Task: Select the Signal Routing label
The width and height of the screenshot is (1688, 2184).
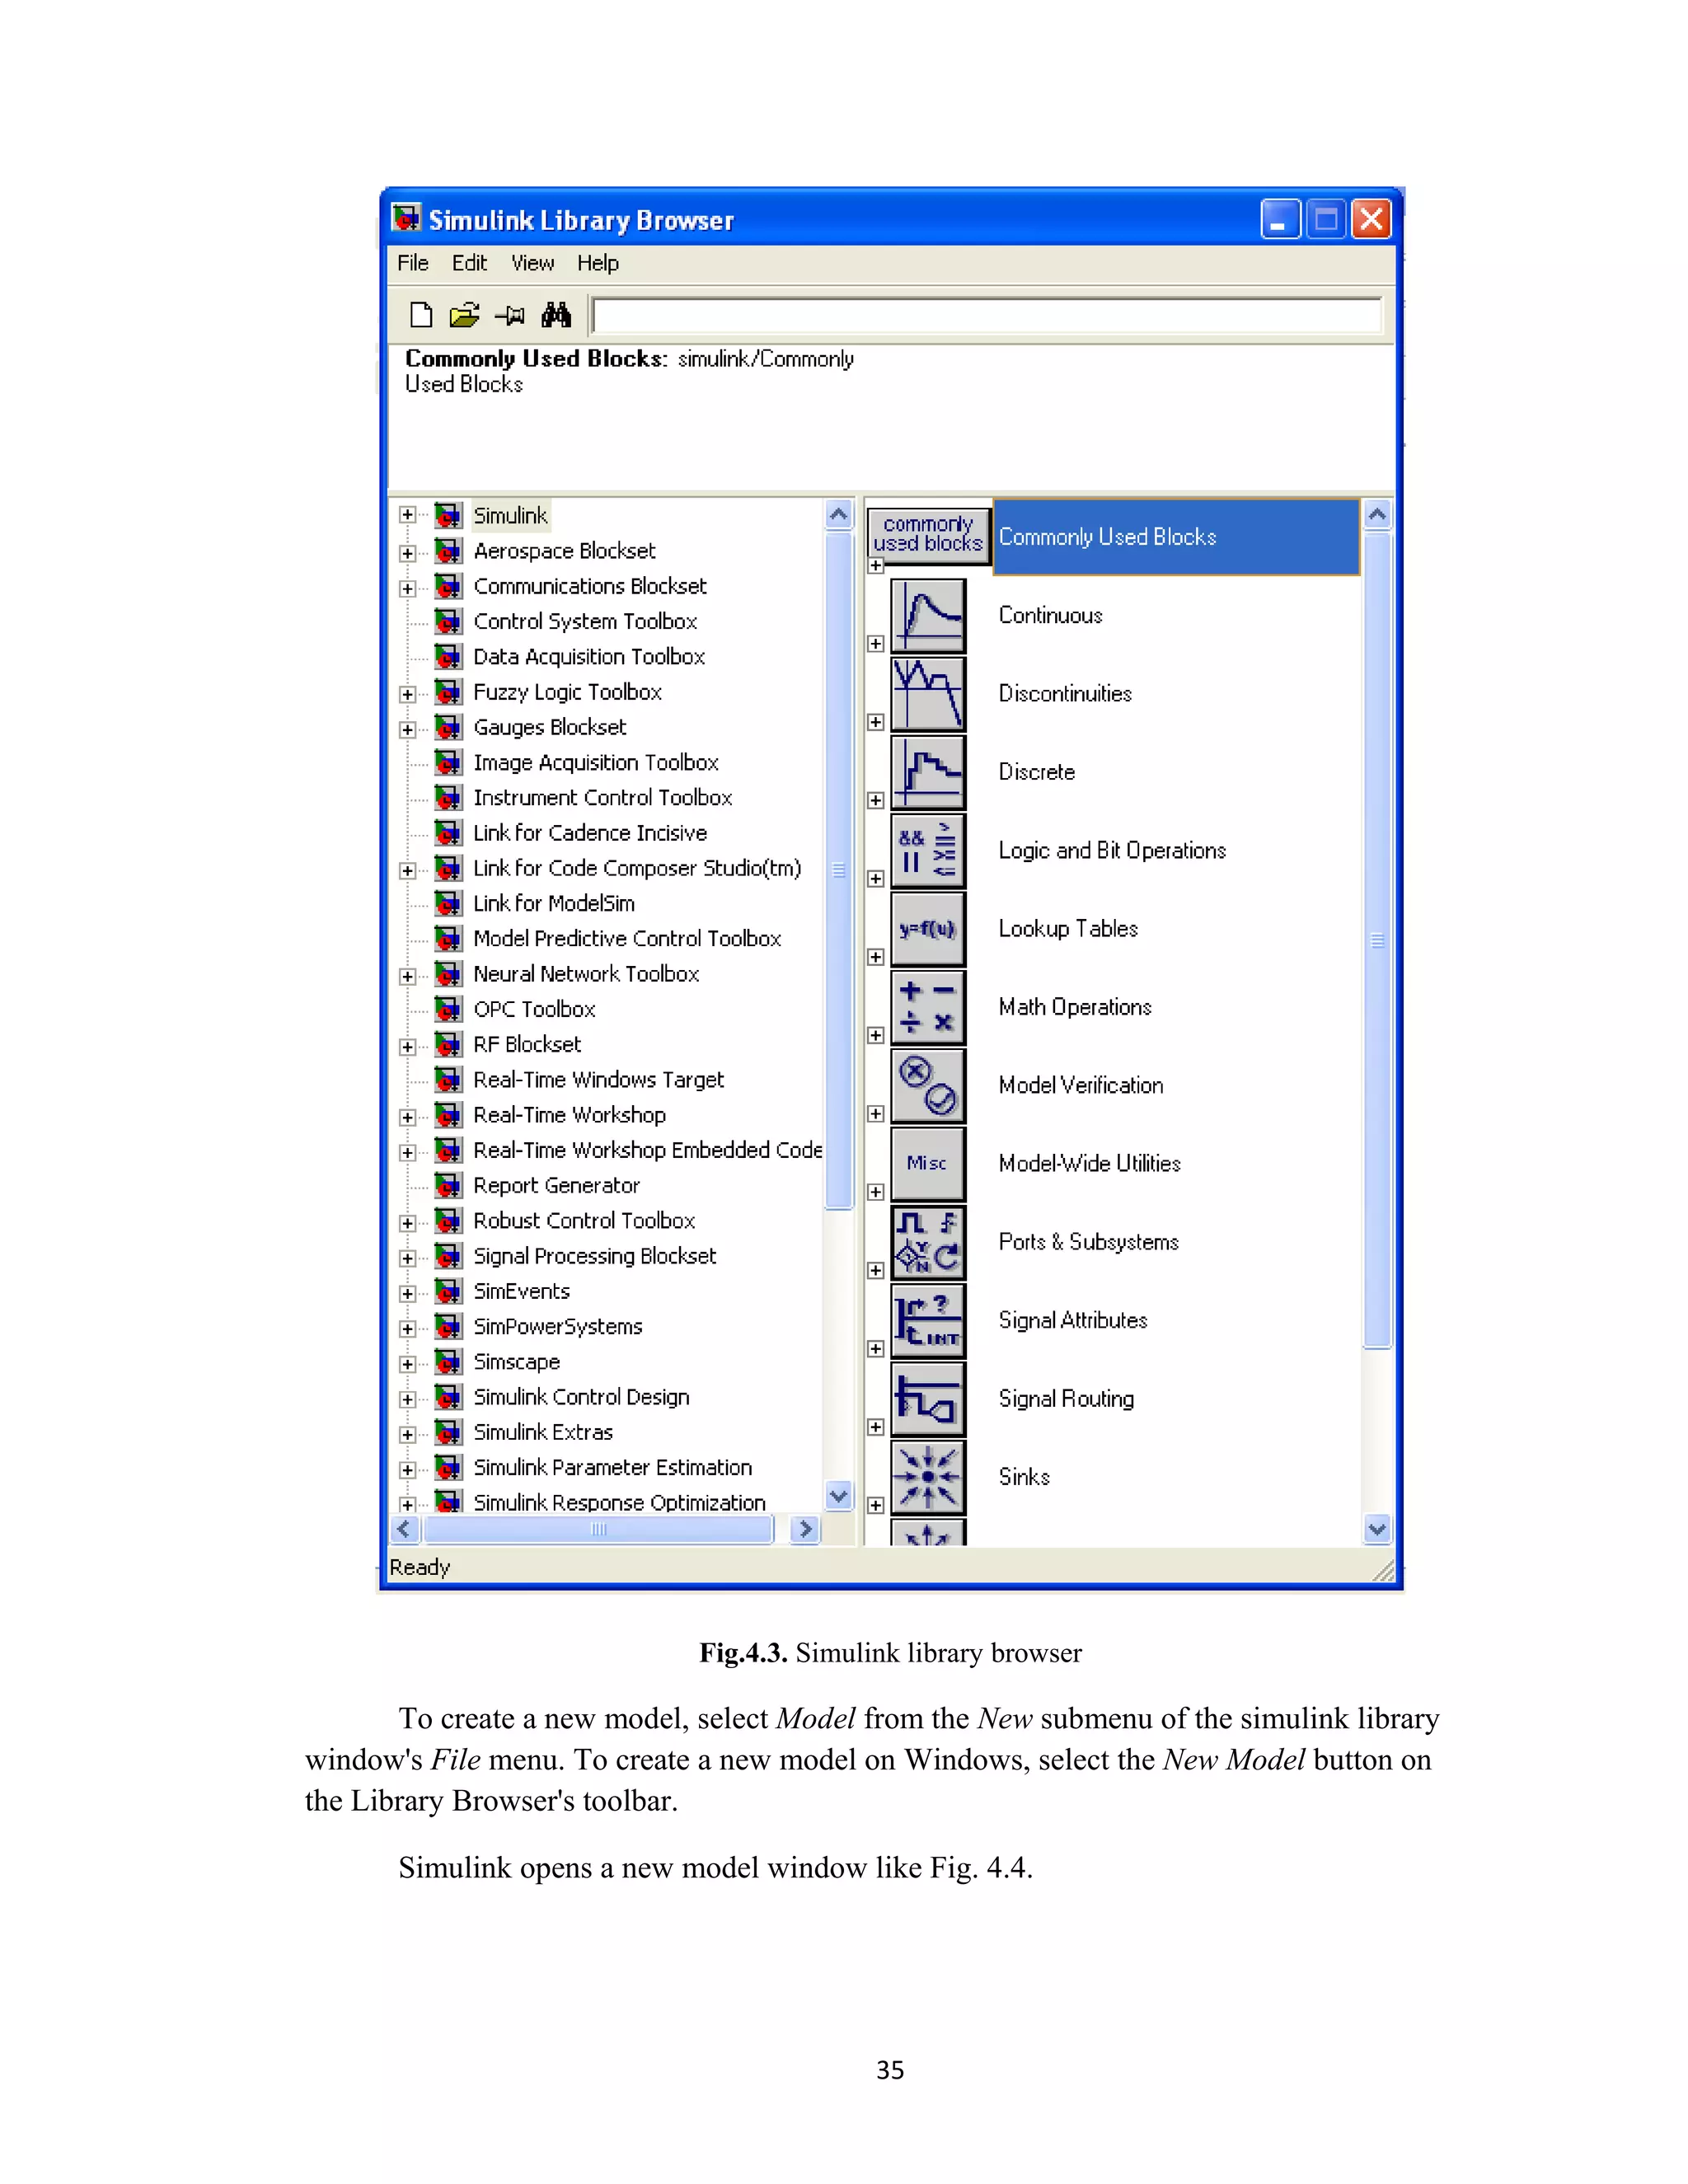Action: 1066,1399
